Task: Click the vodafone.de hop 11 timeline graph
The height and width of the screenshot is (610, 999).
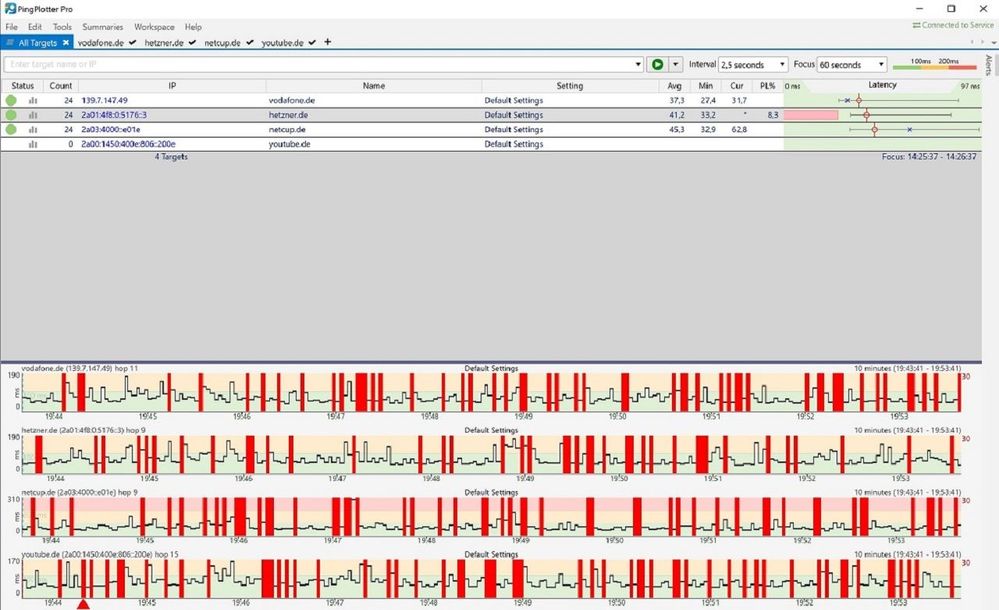Action: click(491, 392)
